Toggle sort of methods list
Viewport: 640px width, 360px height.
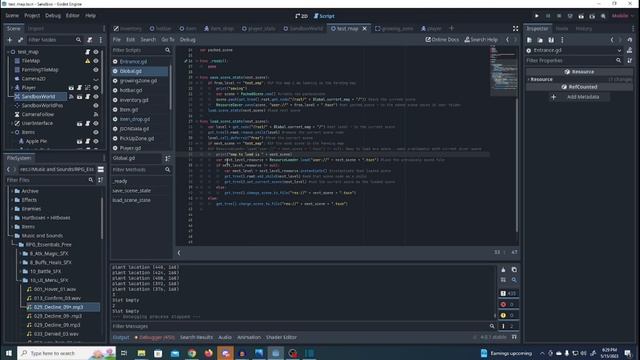coord(167,158)
